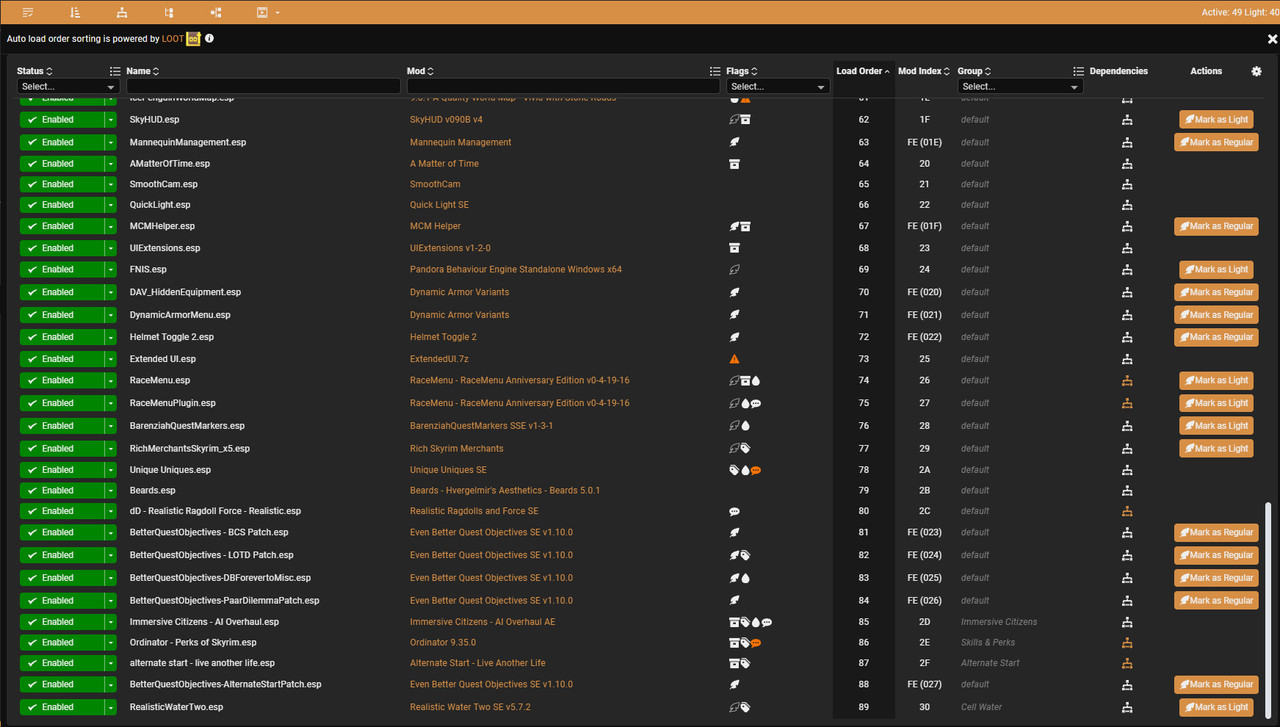The height and width of the screenshot is (727, 1280).
Task: Click the warning flag on Extended UI.esp
Action: tap(735, 359)
